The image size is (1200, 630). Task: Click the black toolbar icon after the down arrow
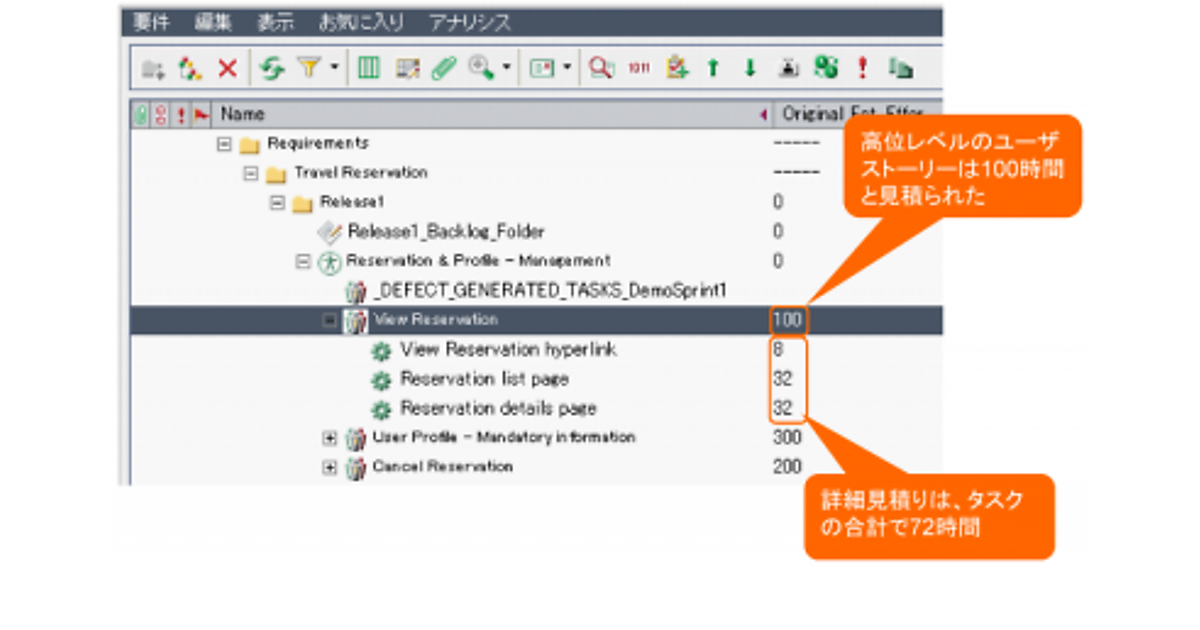pyautogui.click(x=788, y=68)
